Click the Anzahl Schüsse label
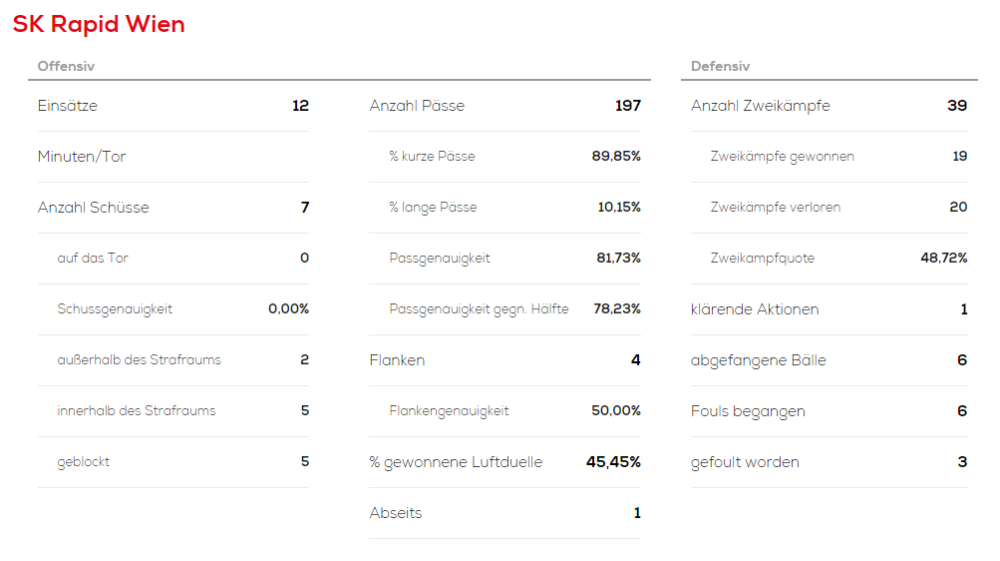Viewport: 1000px width, 561px height. point(93,208)
